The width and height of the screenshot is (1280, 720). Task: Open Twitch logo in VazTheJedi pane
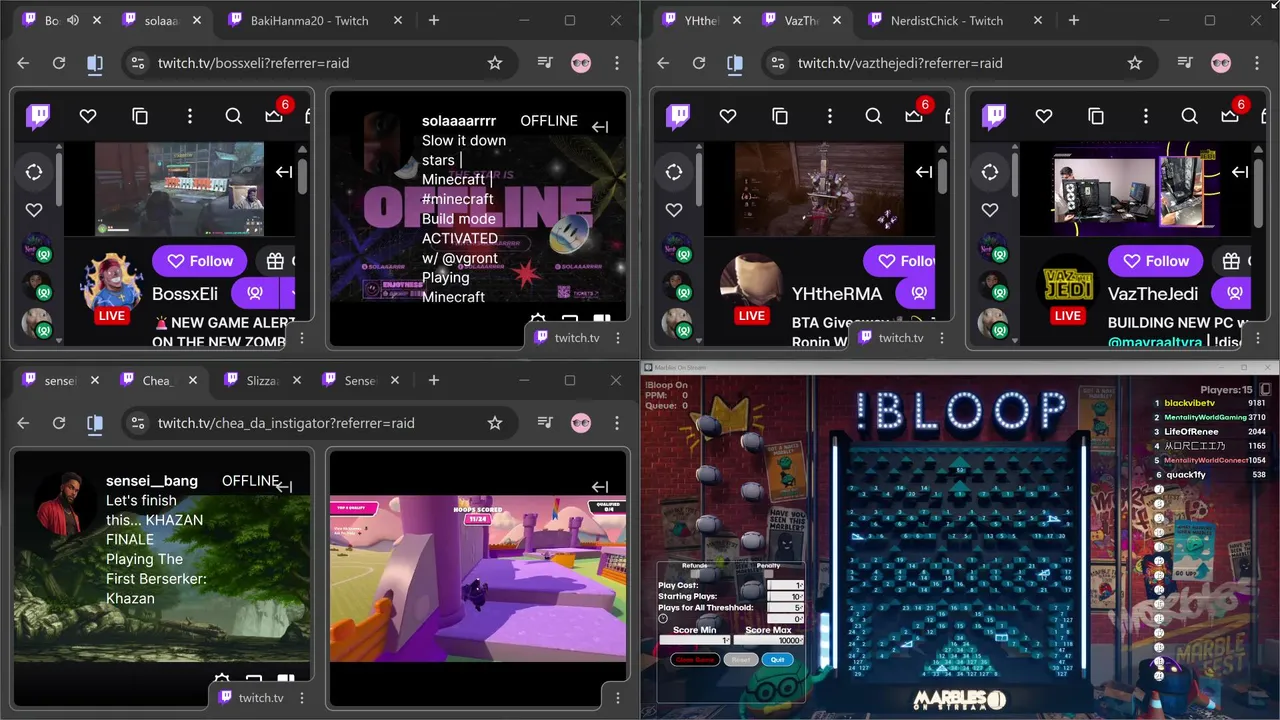(994, 116)
